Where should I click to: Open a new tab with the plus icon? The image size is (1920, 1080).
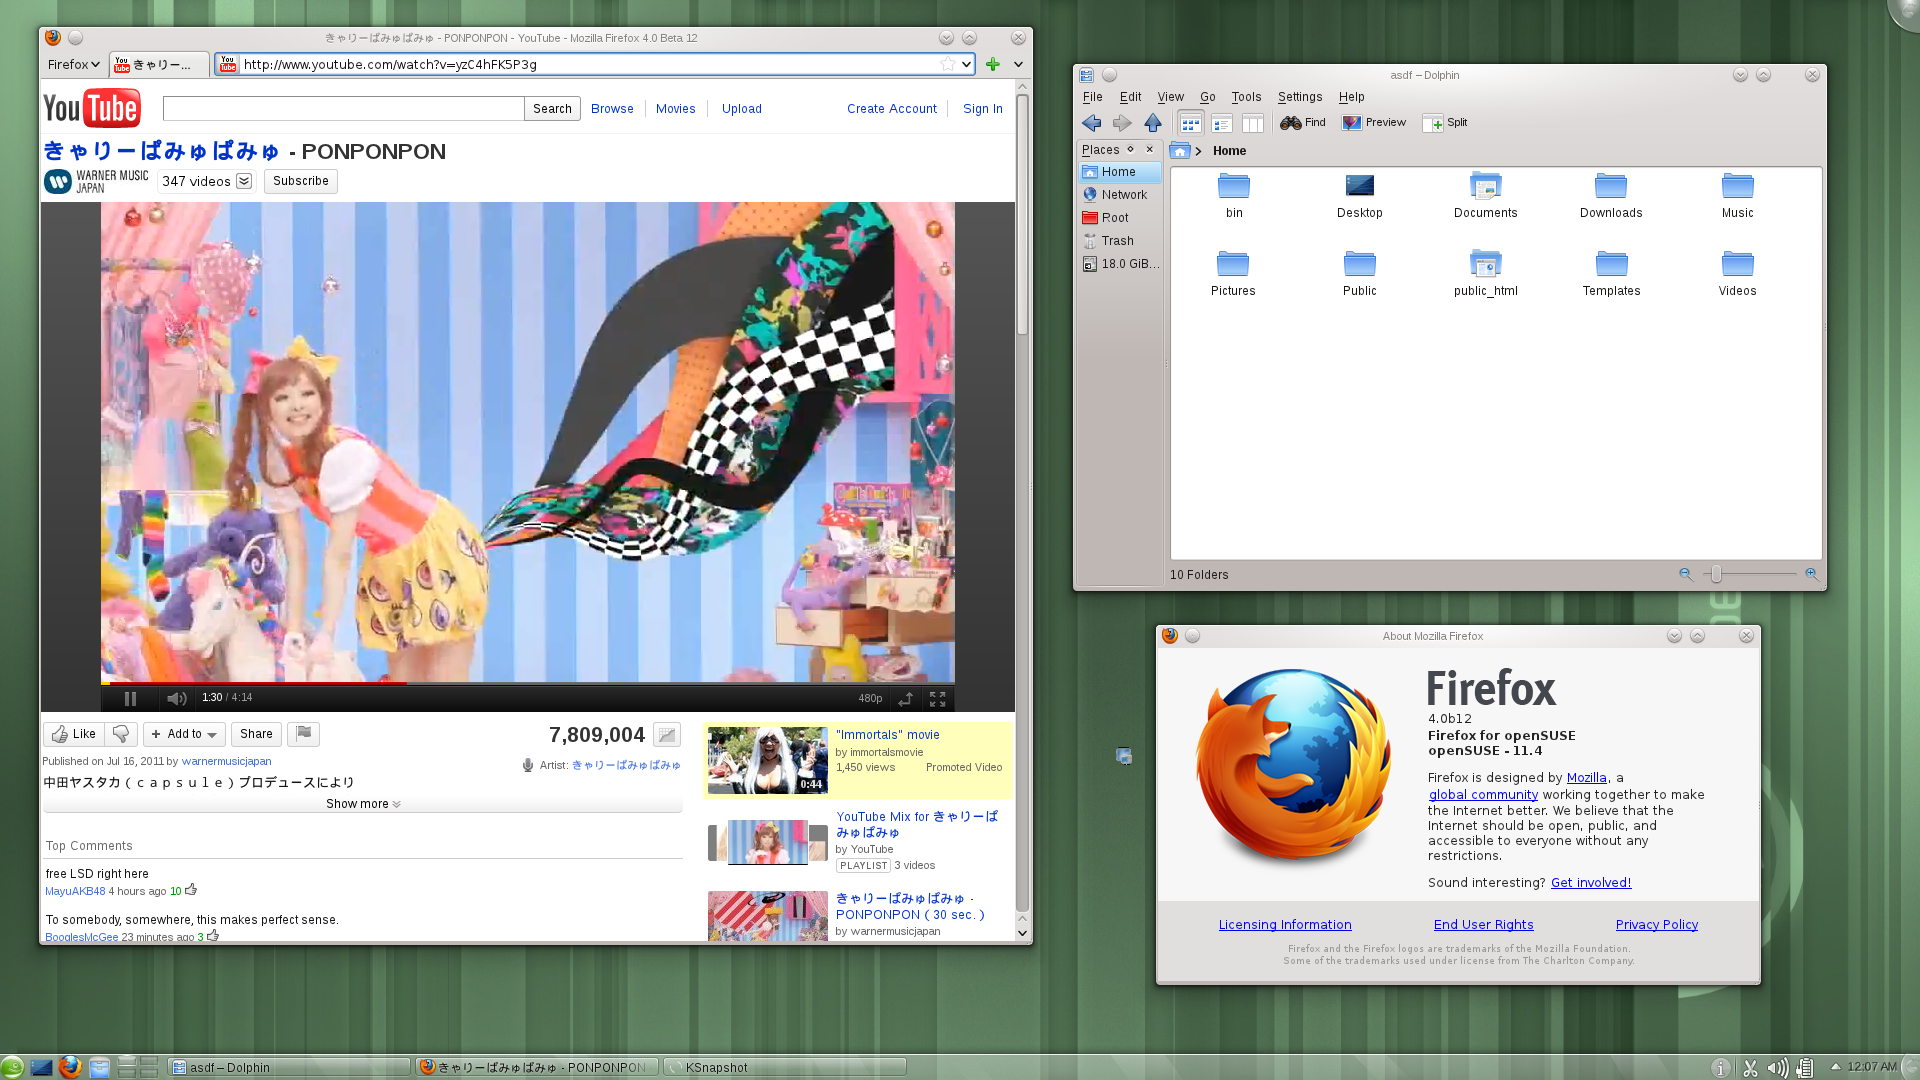993,64
